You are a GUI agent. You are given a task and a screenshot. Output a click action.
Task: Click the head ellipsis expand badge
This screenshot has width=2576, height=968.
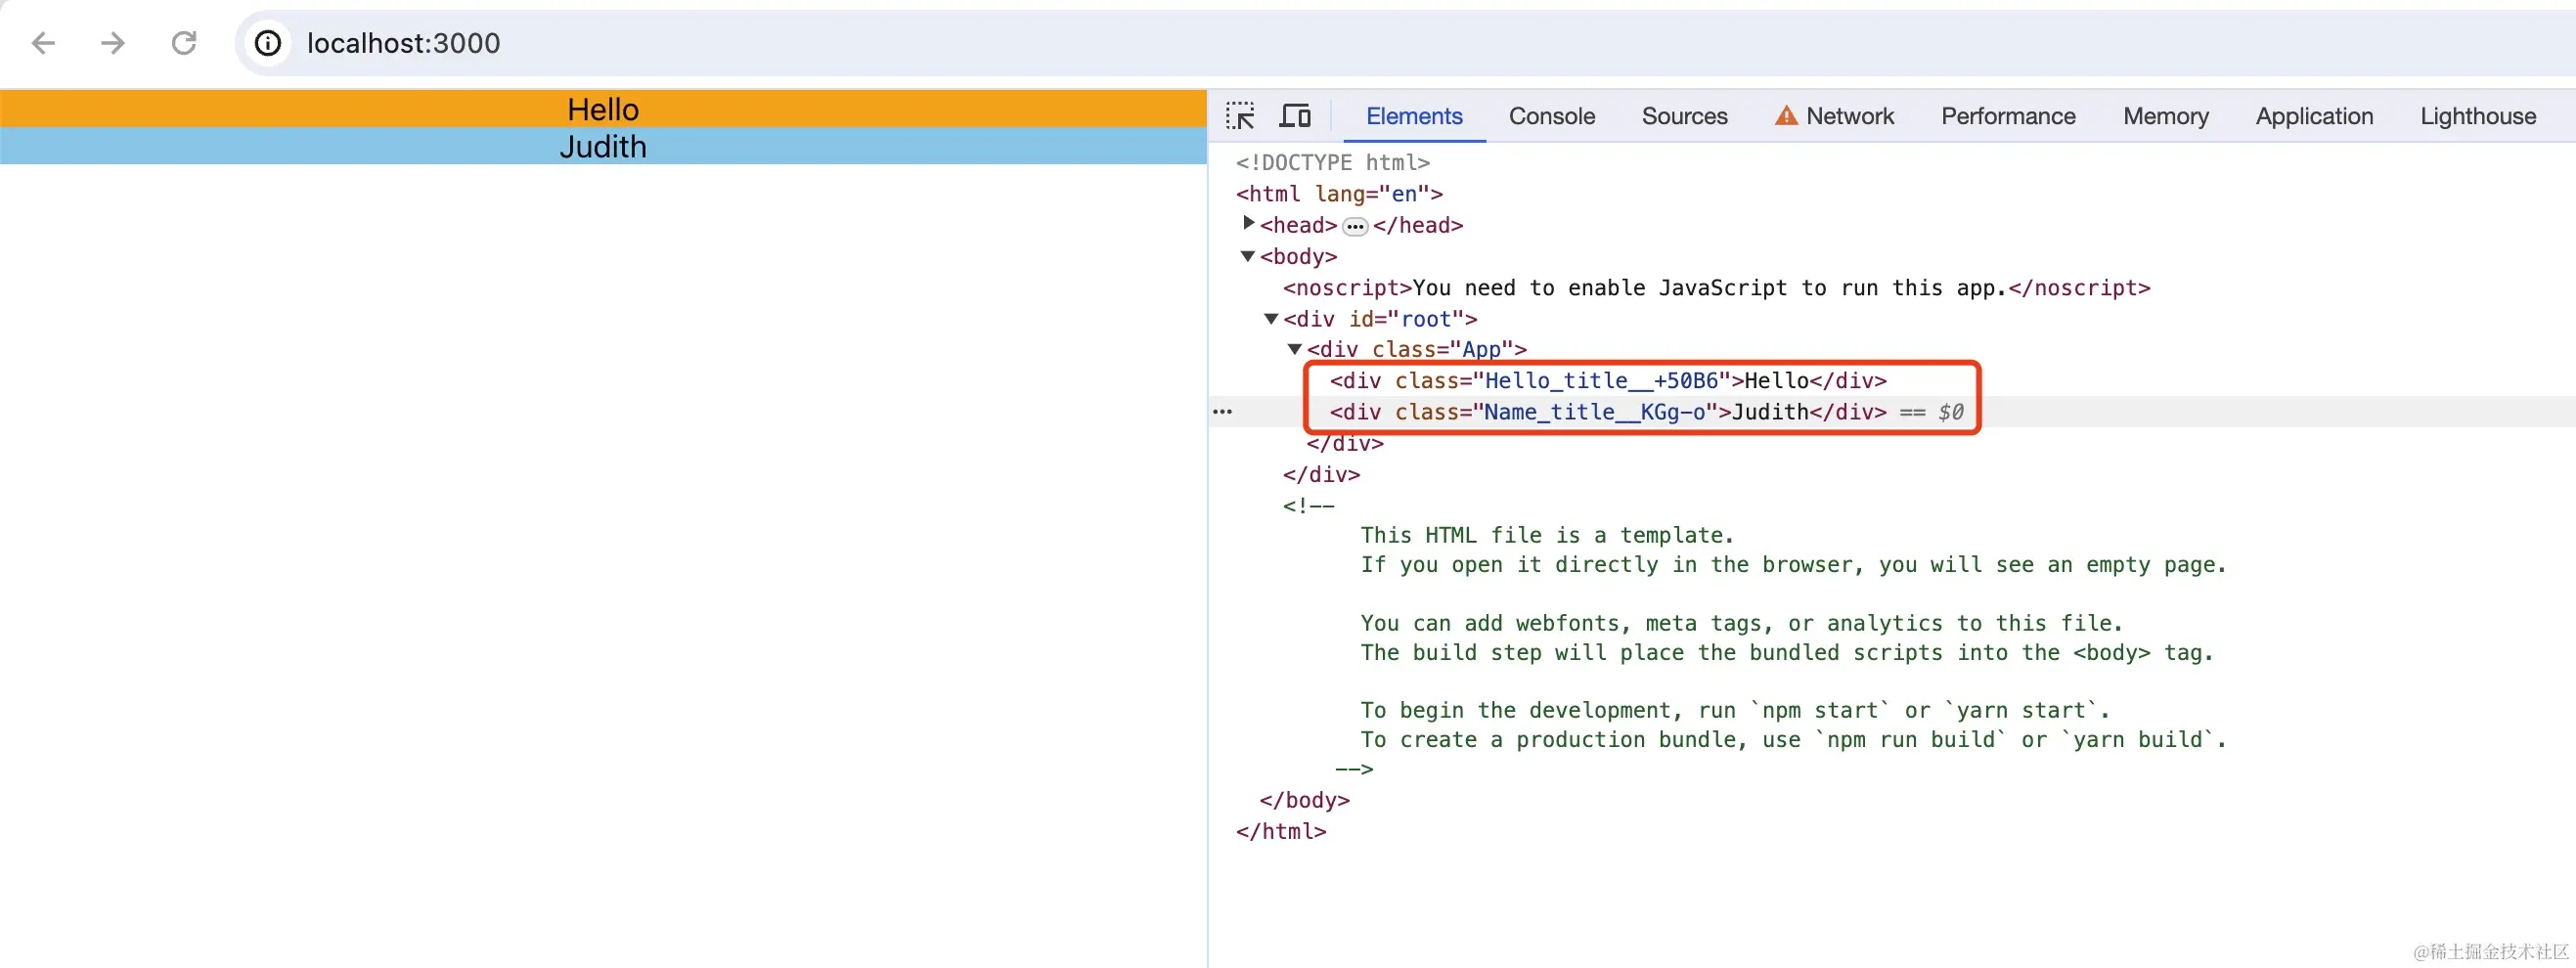point(1355,227)
